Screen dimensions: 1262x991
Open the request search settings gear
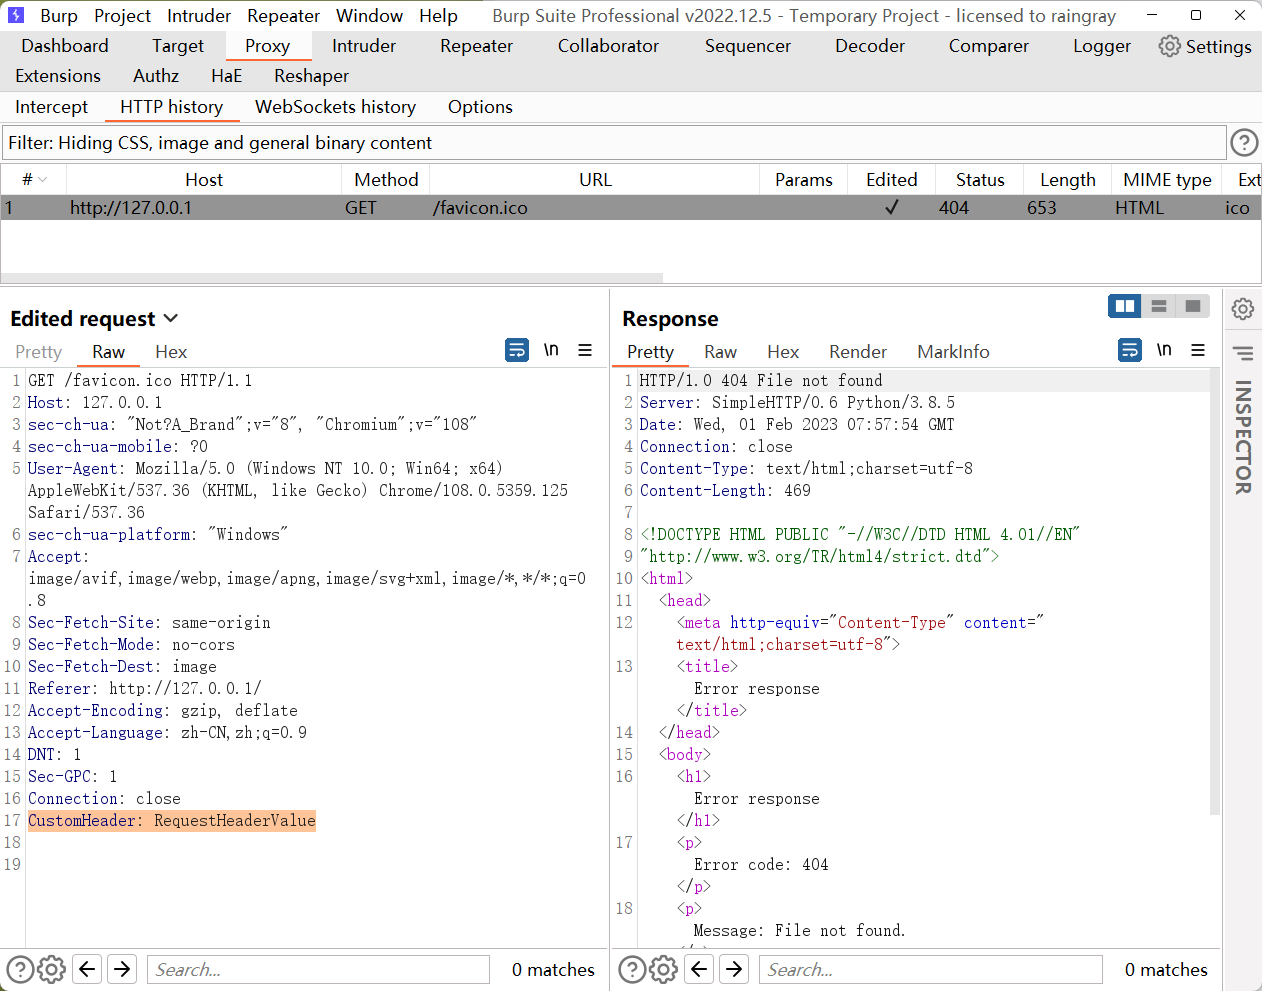[x=52, y=969]
